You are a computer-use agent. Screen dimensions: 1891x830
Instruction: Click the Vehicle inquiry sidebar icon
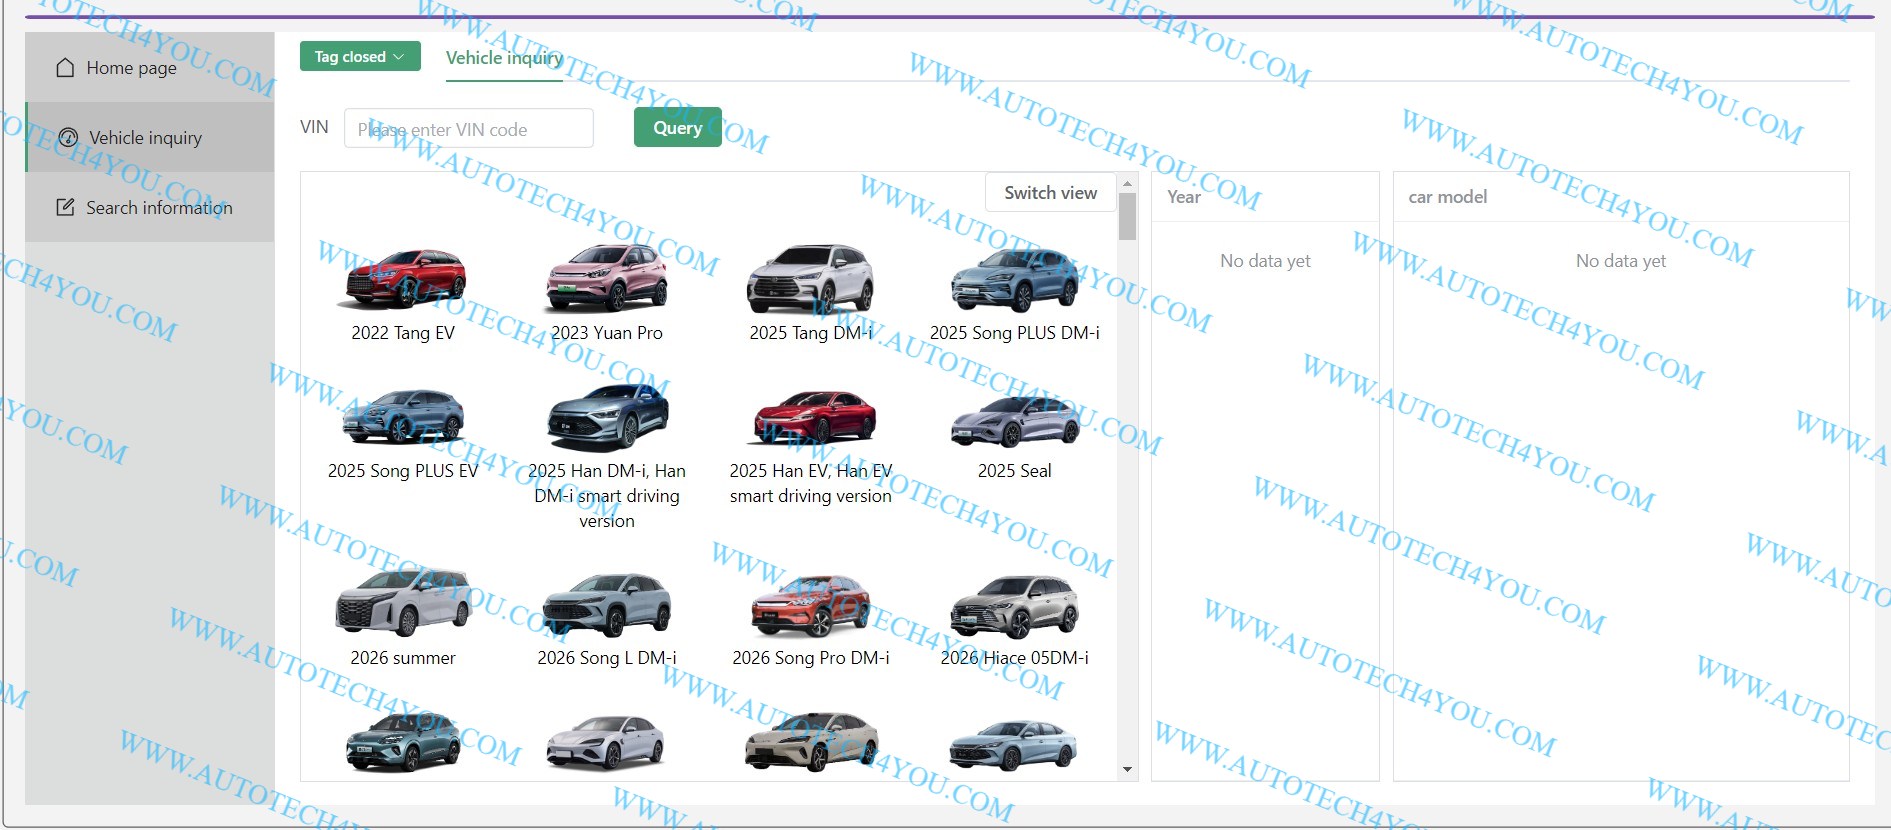click(68, 138)
